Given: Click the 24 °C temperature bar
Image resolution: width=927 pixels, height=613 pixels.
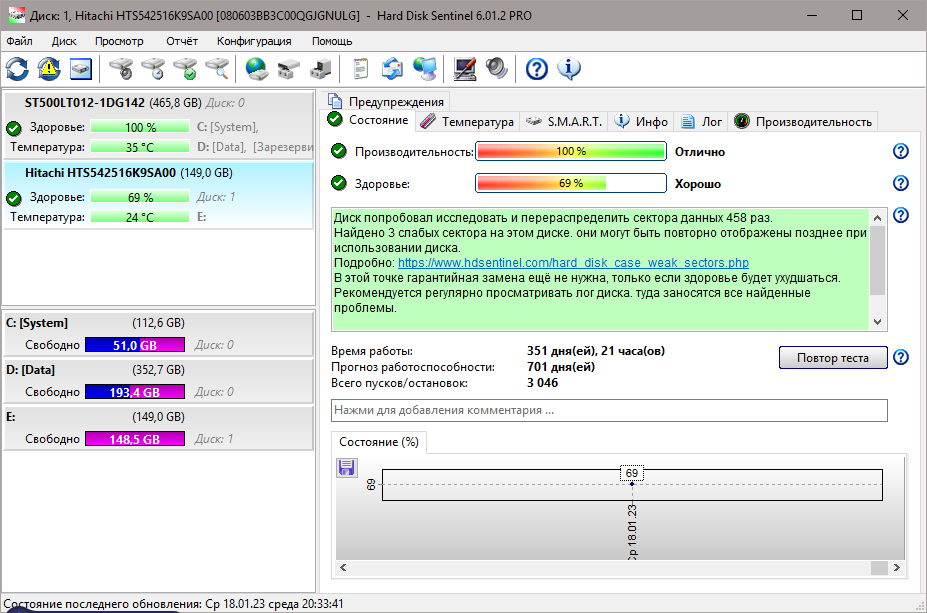Looking at the screenshot, I should [x=140, y=218].
